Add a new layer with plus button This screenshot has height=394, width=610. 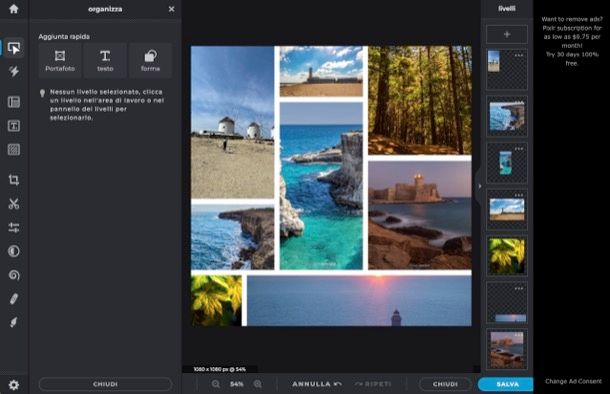pos(507,35)
